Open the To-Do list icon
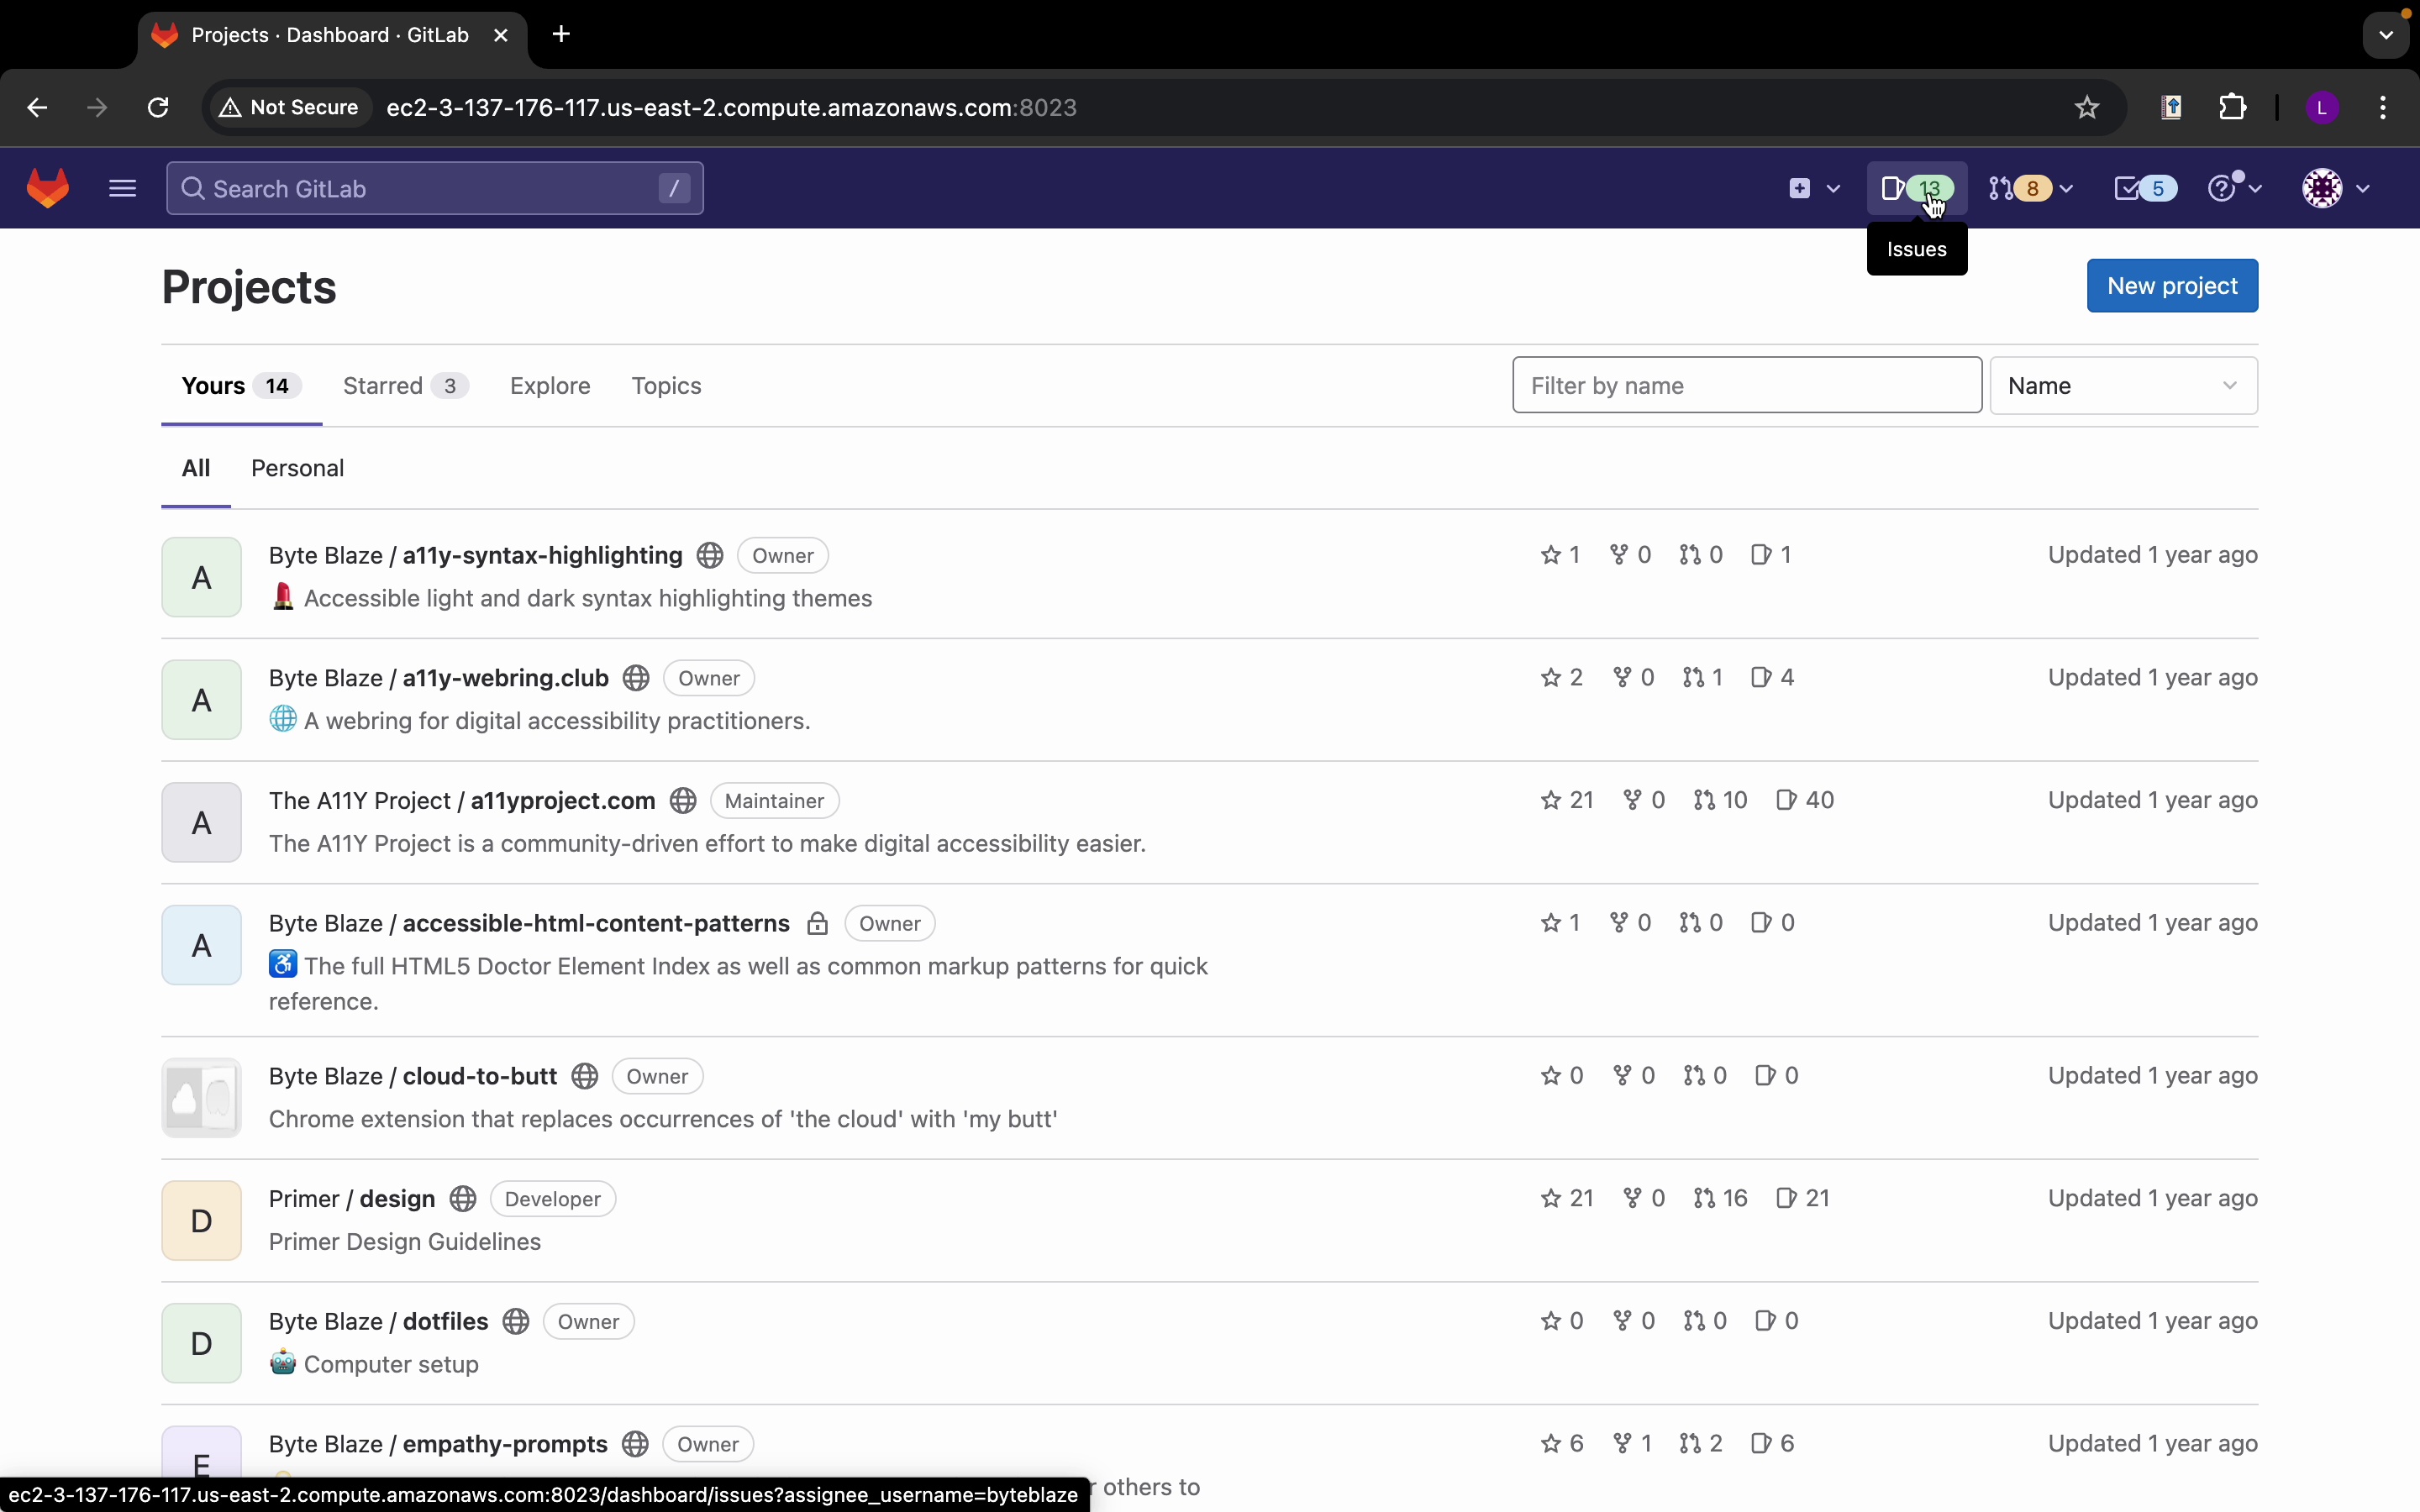 coord(2145,188)
